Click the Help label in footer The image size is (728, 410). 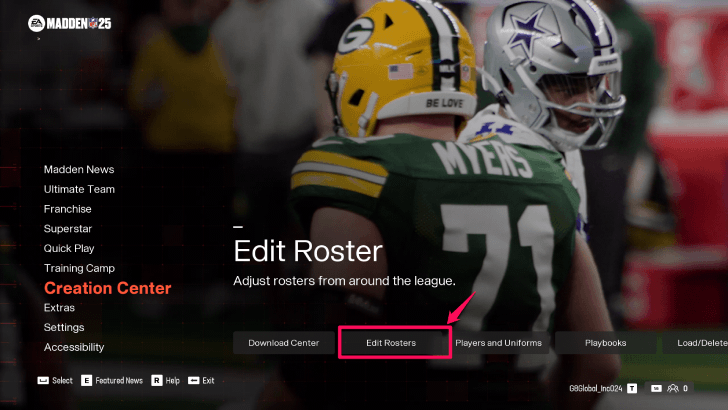pos(172,380)
